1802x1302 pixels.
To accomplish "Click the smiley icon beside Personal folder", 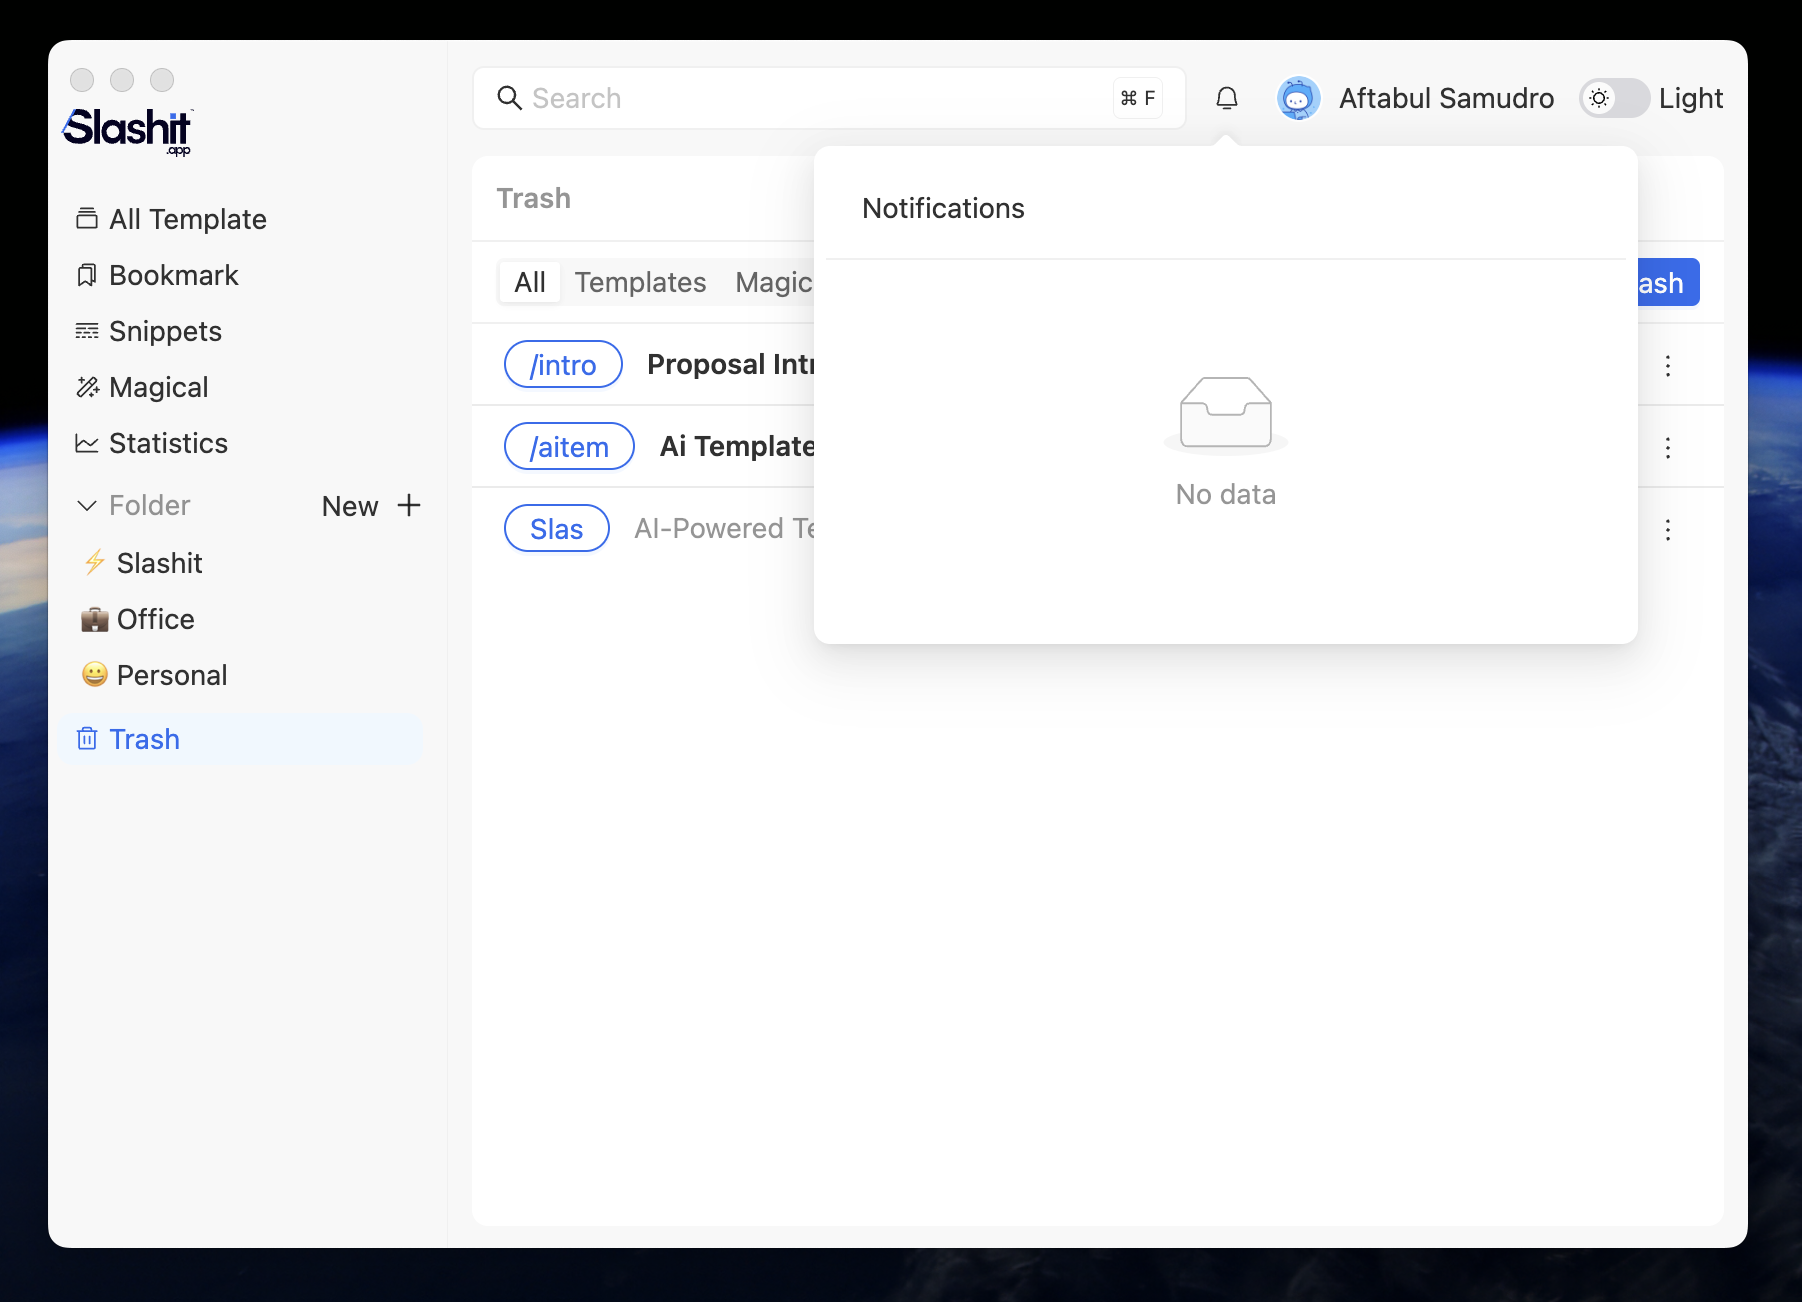I will [95, 675].
